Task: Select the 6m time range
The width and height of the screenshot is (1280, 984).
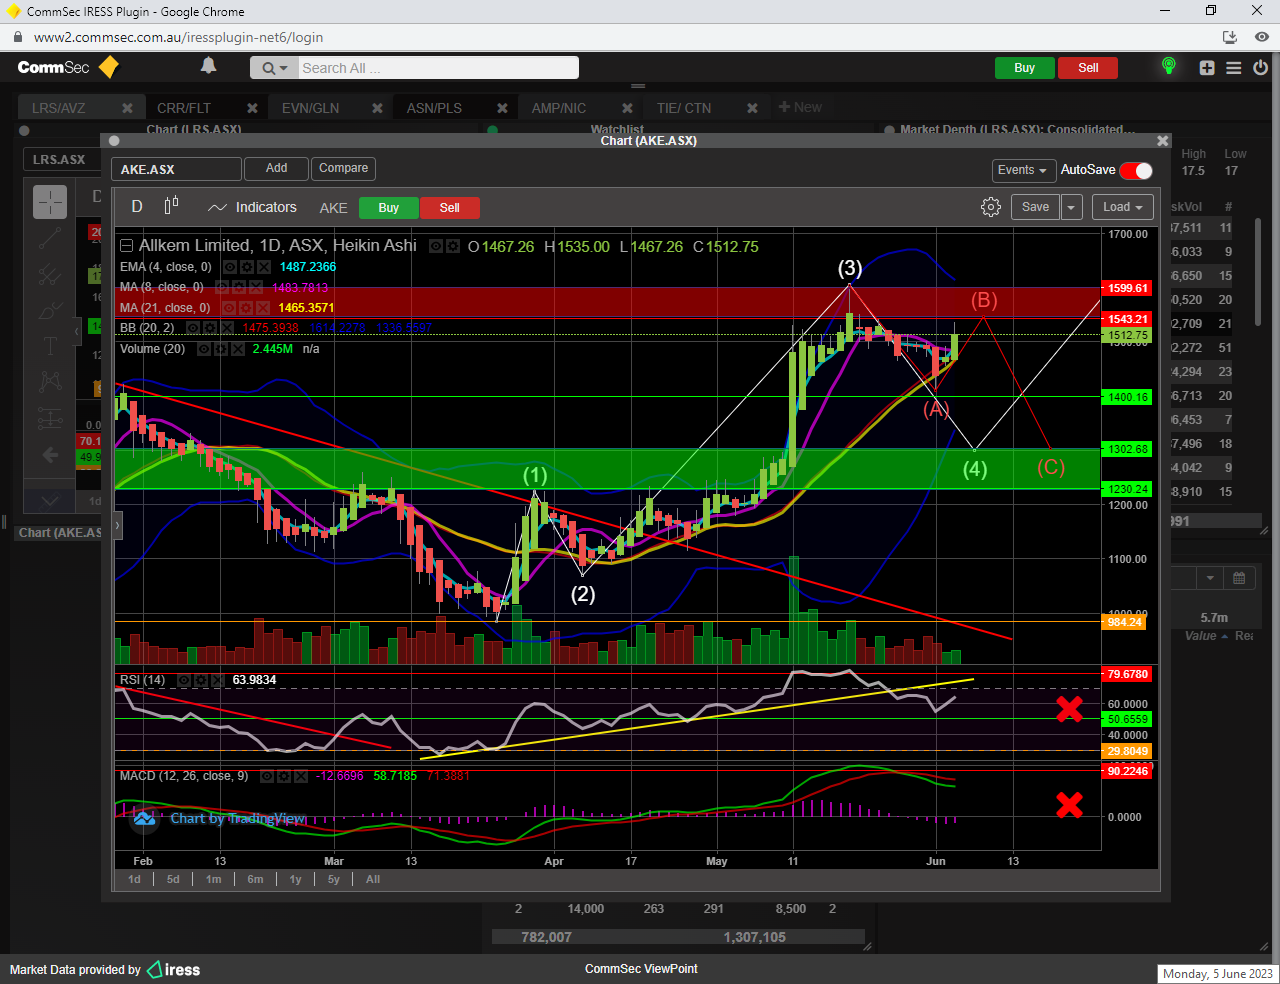Action: pyautogui.click(x=255, y=879)
